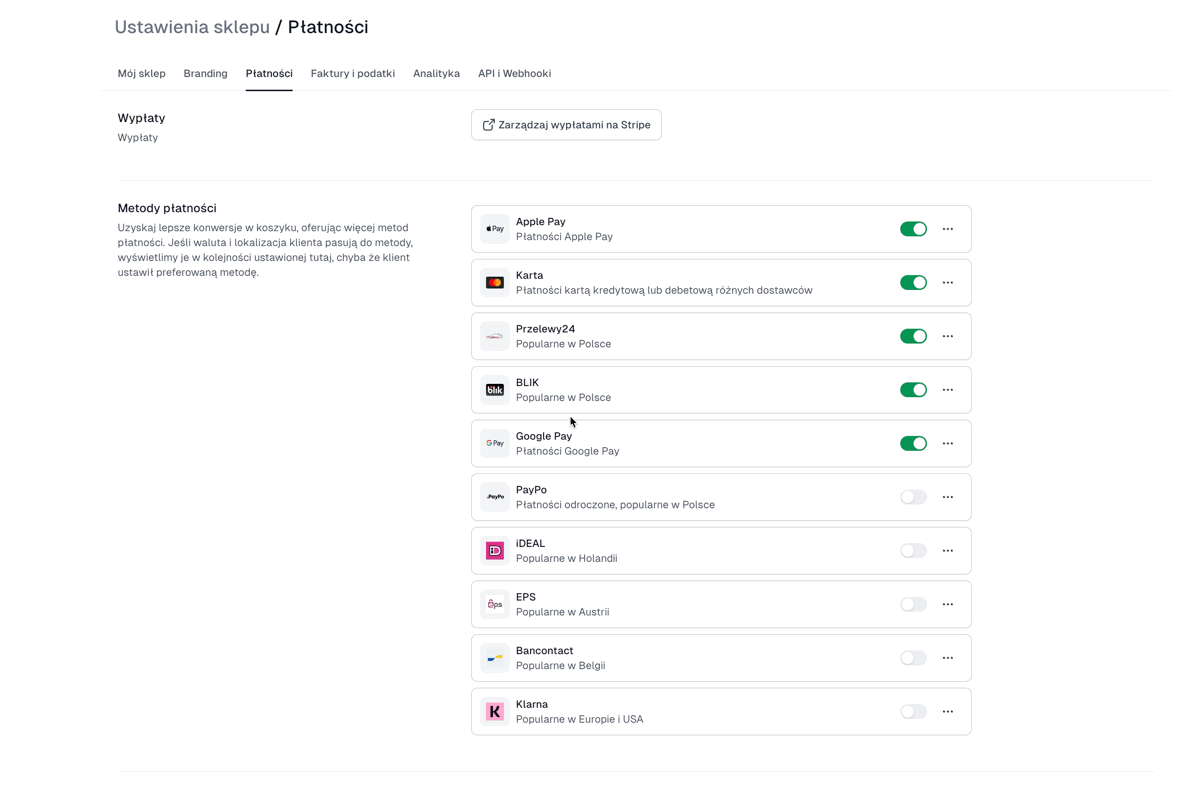Turn off the BLIK toggle
The width and height of the screenshot is (1200, 796).
coord(913,390)
